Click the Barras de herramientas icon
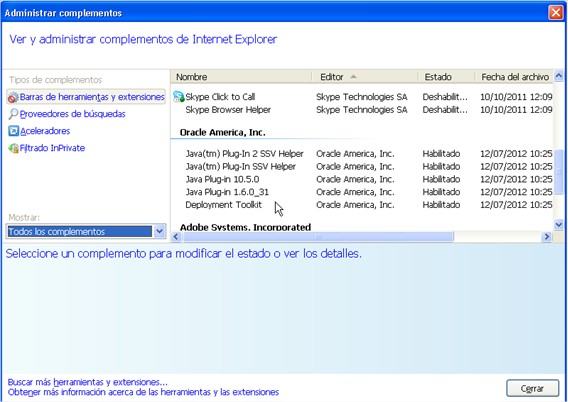Viewport: 568px width, 402px height. 13,97
